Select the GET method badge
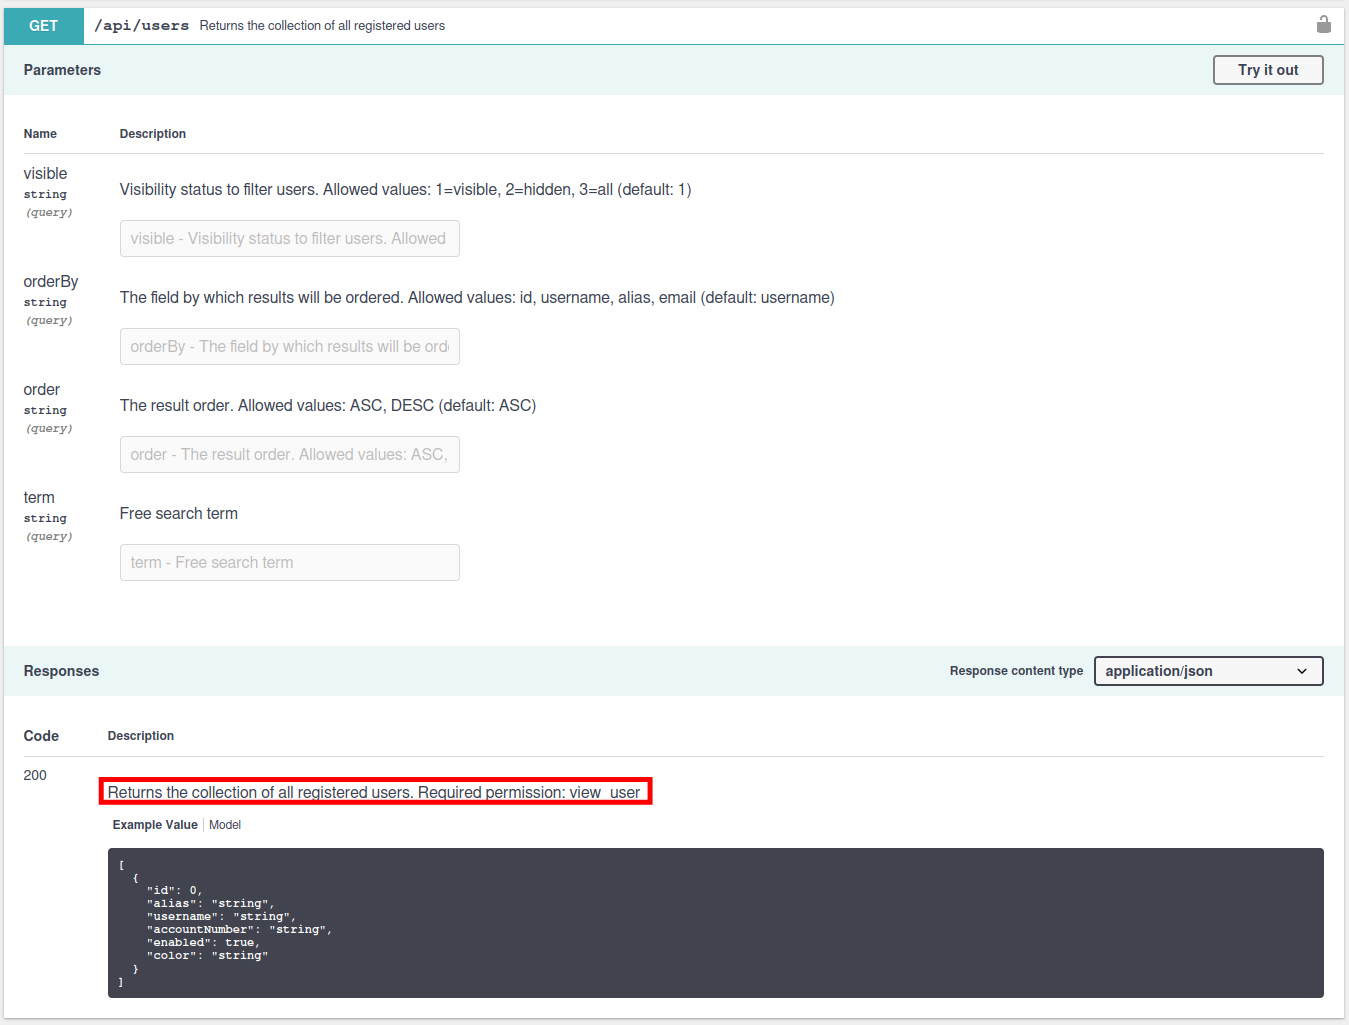Screen dimensions: 1349x1025 coord(42,24)
